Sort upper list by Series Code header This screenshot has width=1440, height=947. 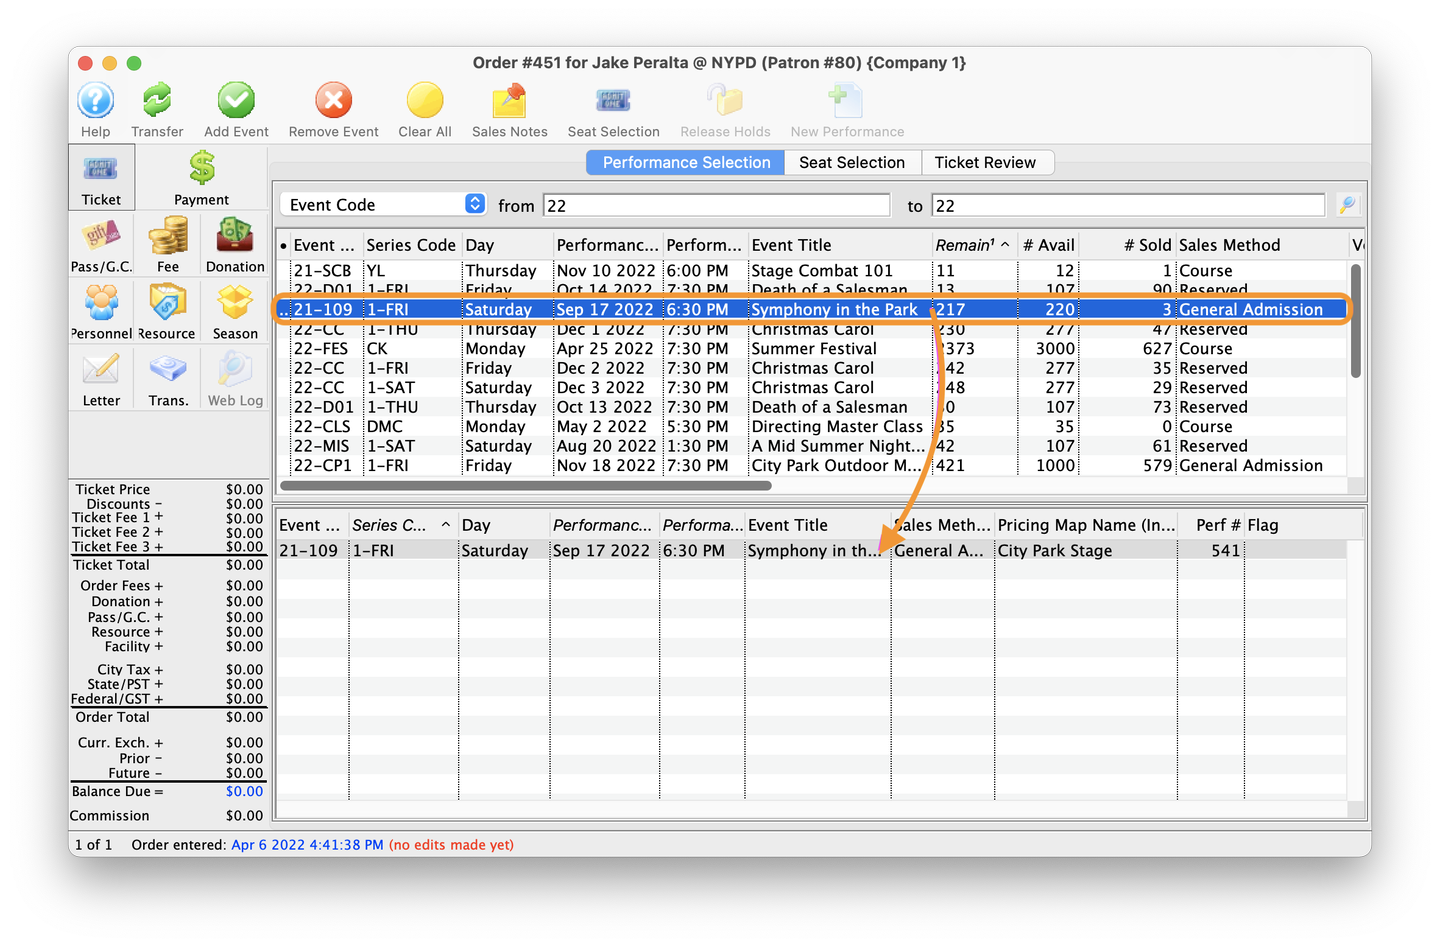411,245
